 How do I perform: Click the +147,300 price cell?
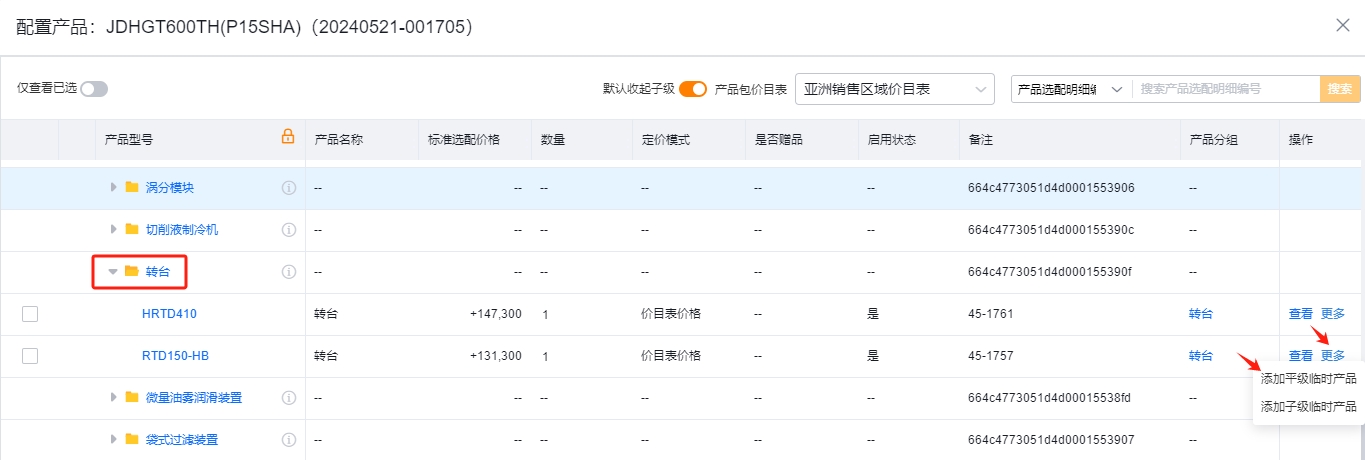pos(495,314)
